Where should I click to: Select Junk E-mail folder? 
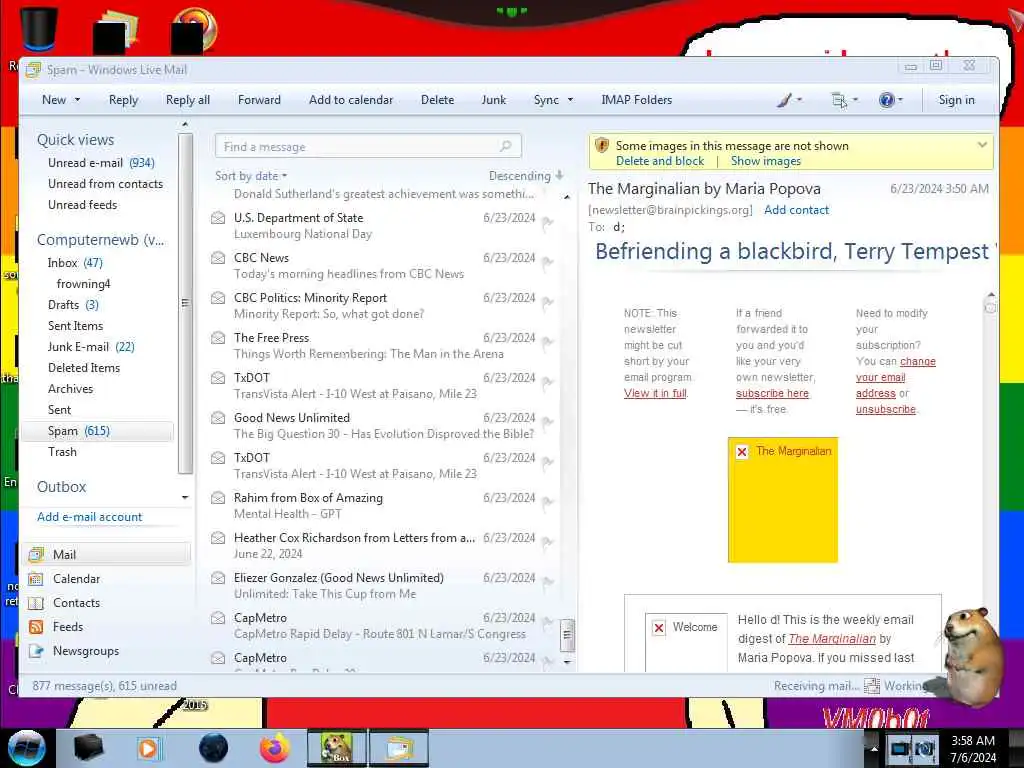click(91, 347)
